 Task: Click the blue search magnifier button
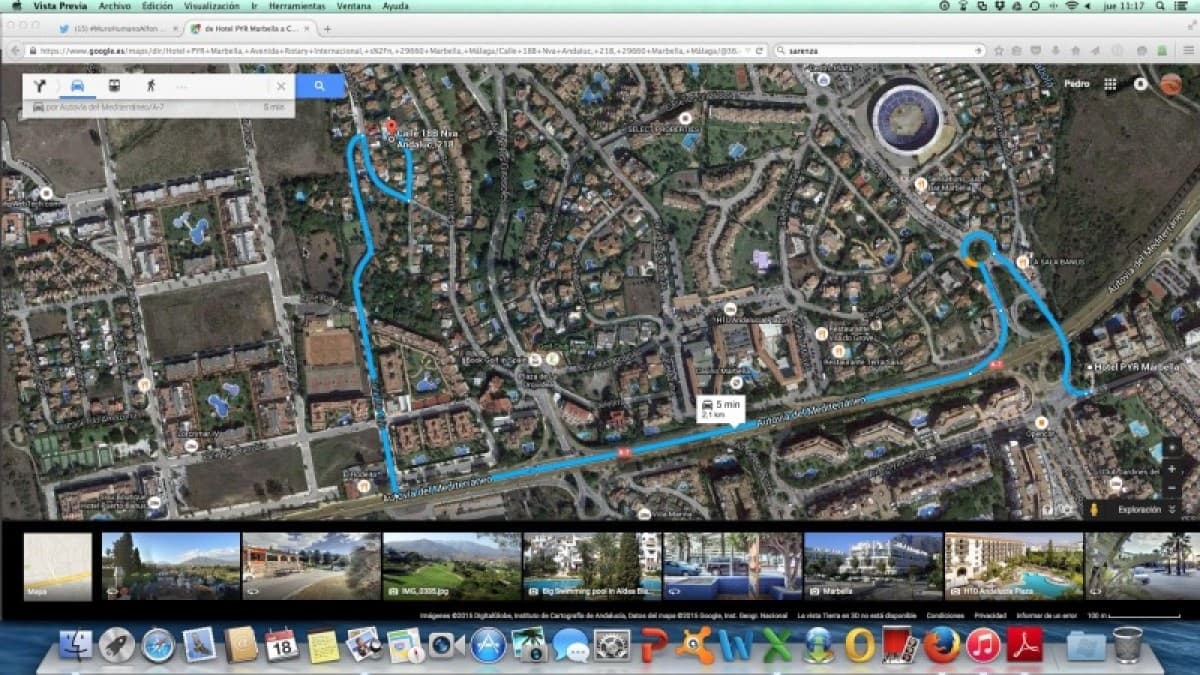[320, 86]
